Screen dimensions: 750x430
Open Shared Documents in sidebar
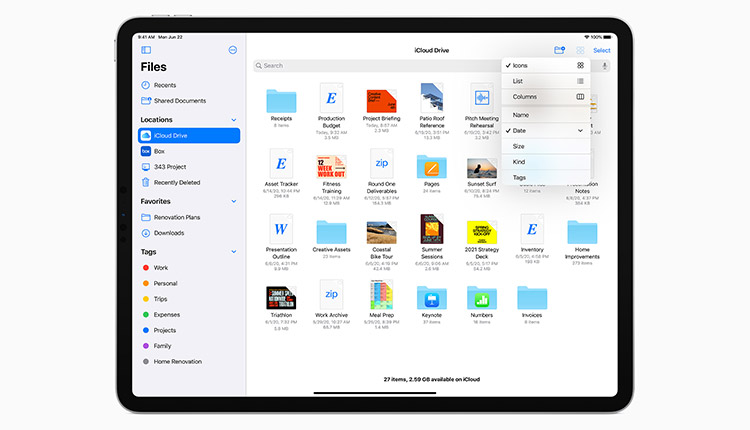tap(180, 101)
